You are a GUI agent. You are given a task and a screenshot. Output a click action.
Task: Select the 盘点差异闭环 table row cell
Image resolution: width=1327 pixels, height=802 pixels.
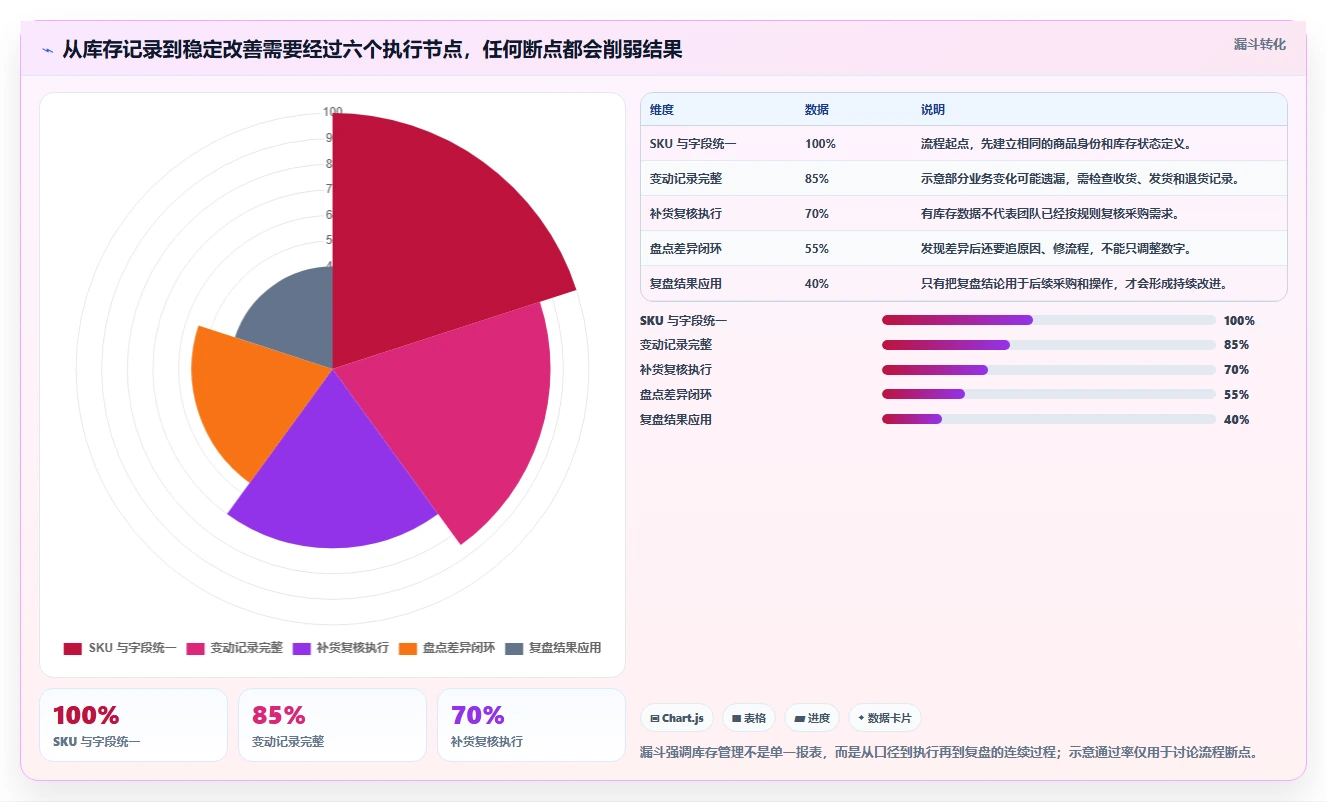686,249
